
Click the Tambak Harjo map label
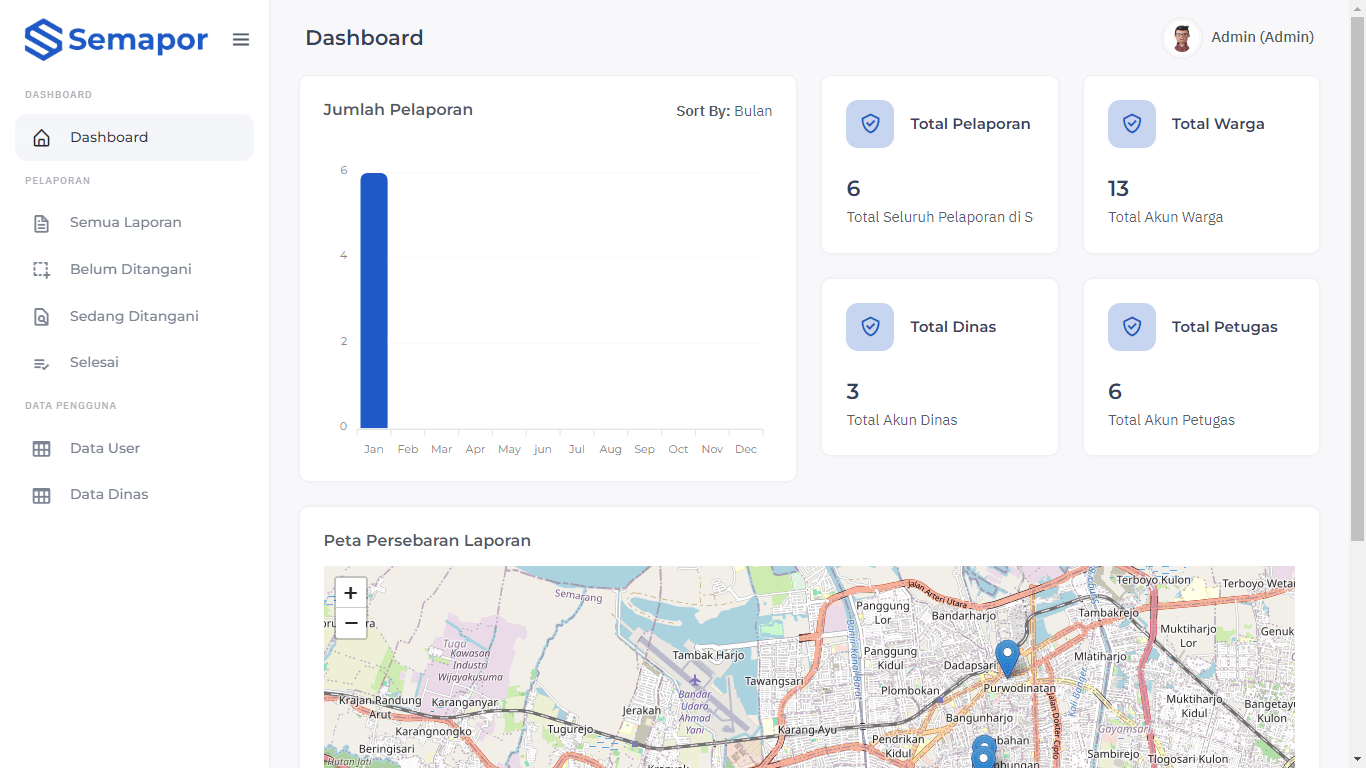pos(708,656)
